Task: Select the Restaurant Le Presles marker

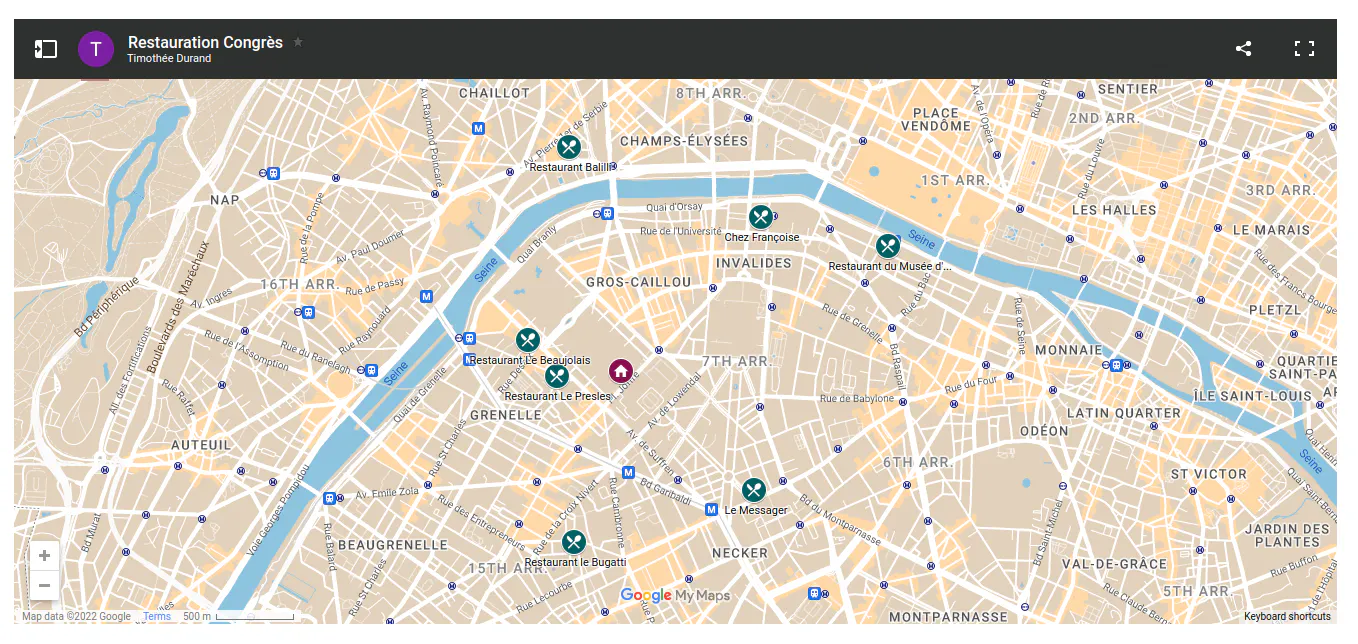Action: point(557,376)
